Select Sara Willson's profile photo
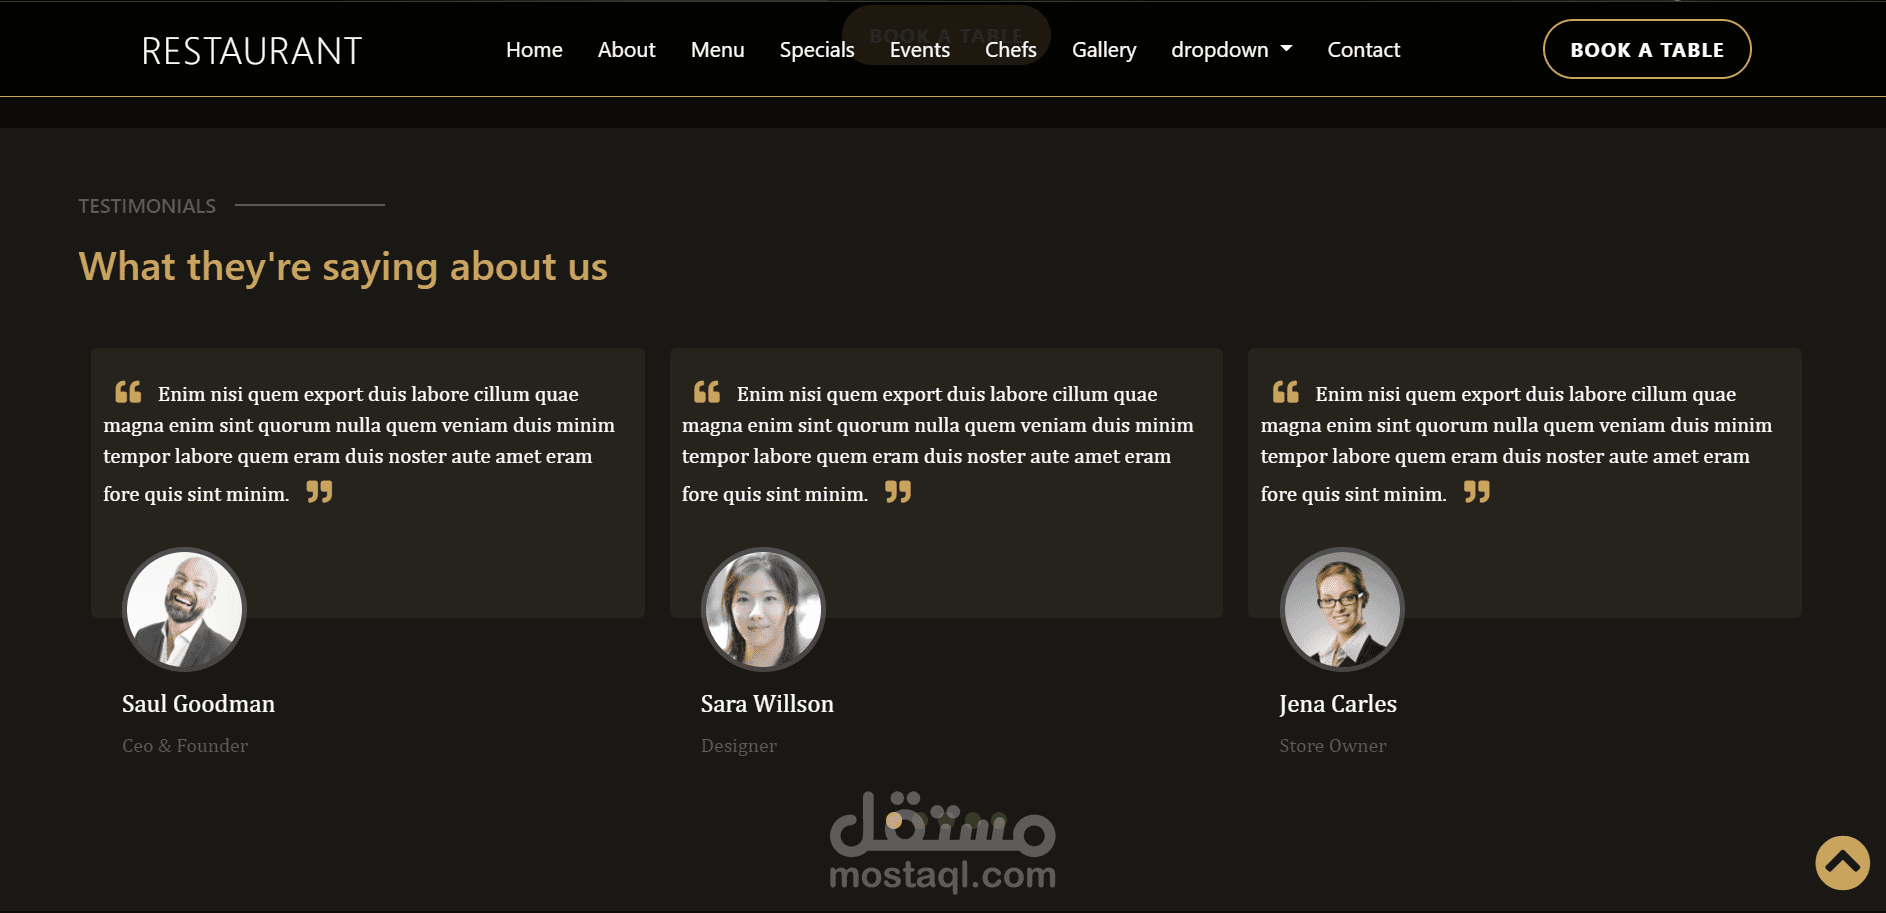The width and height of the screenshot is (1886, 913). pyautogui.click(x=763, y=609)
